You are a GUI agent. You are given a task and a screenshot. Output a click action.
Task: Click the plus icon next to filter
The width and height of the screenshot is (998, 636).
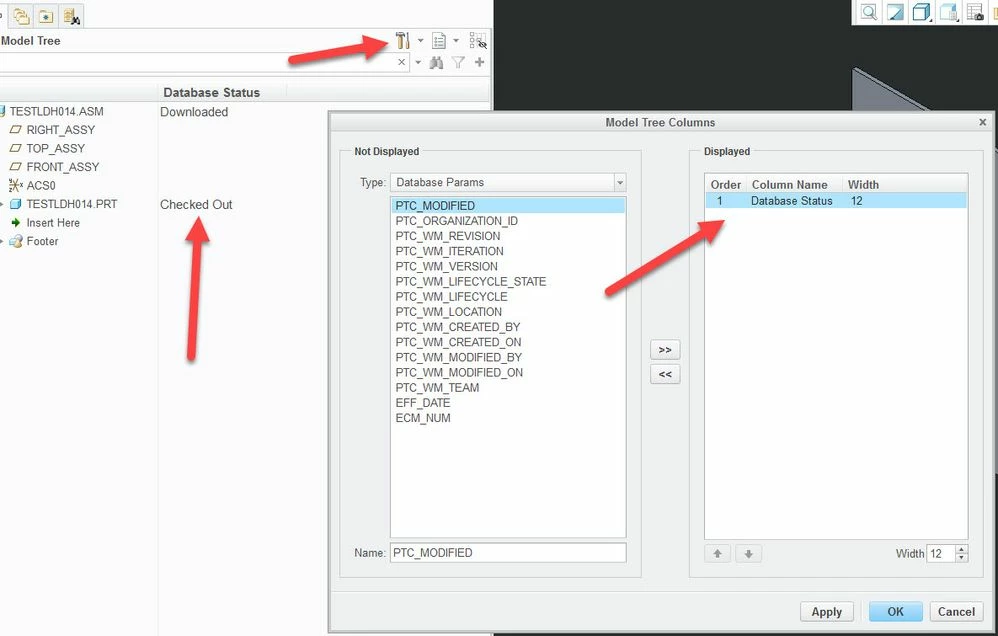(x=479, y=62)
